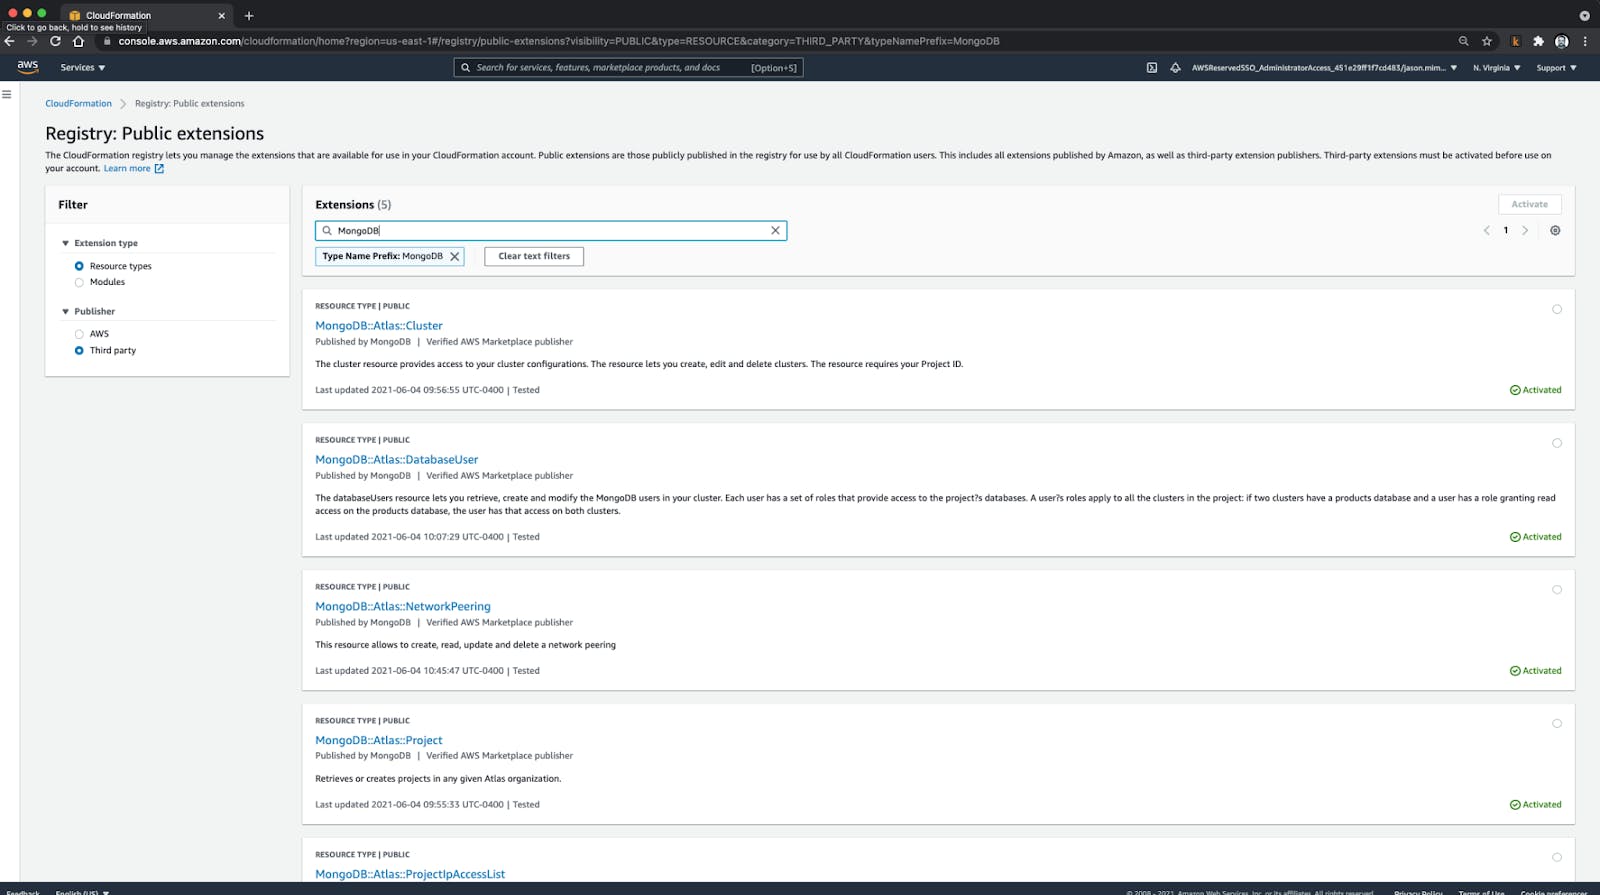This screenshot has height=895, width=1600.
Task: Click the browser back arrow
Action: click(x=10, y=41)
